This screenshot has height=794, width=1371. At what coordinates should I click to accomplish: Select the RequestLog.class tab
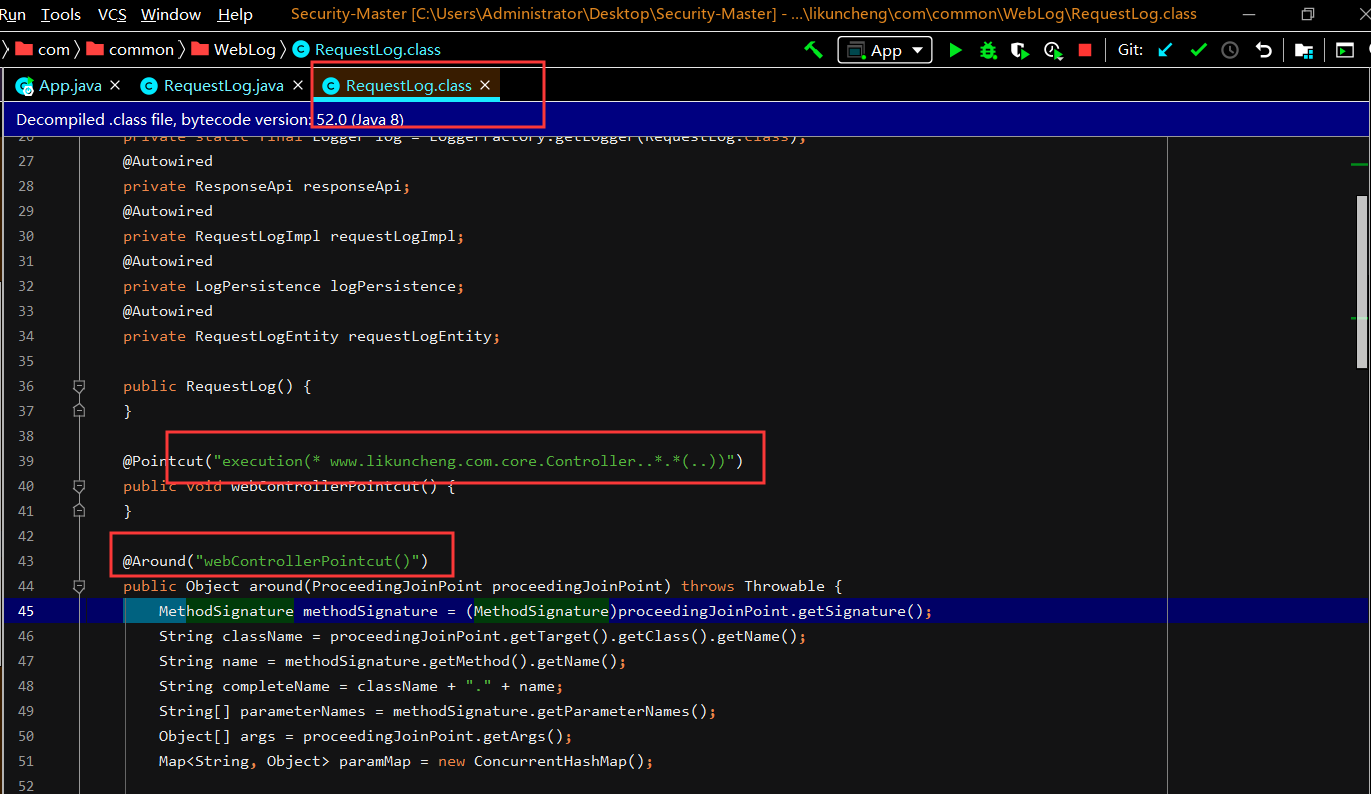tap(408, 86)
